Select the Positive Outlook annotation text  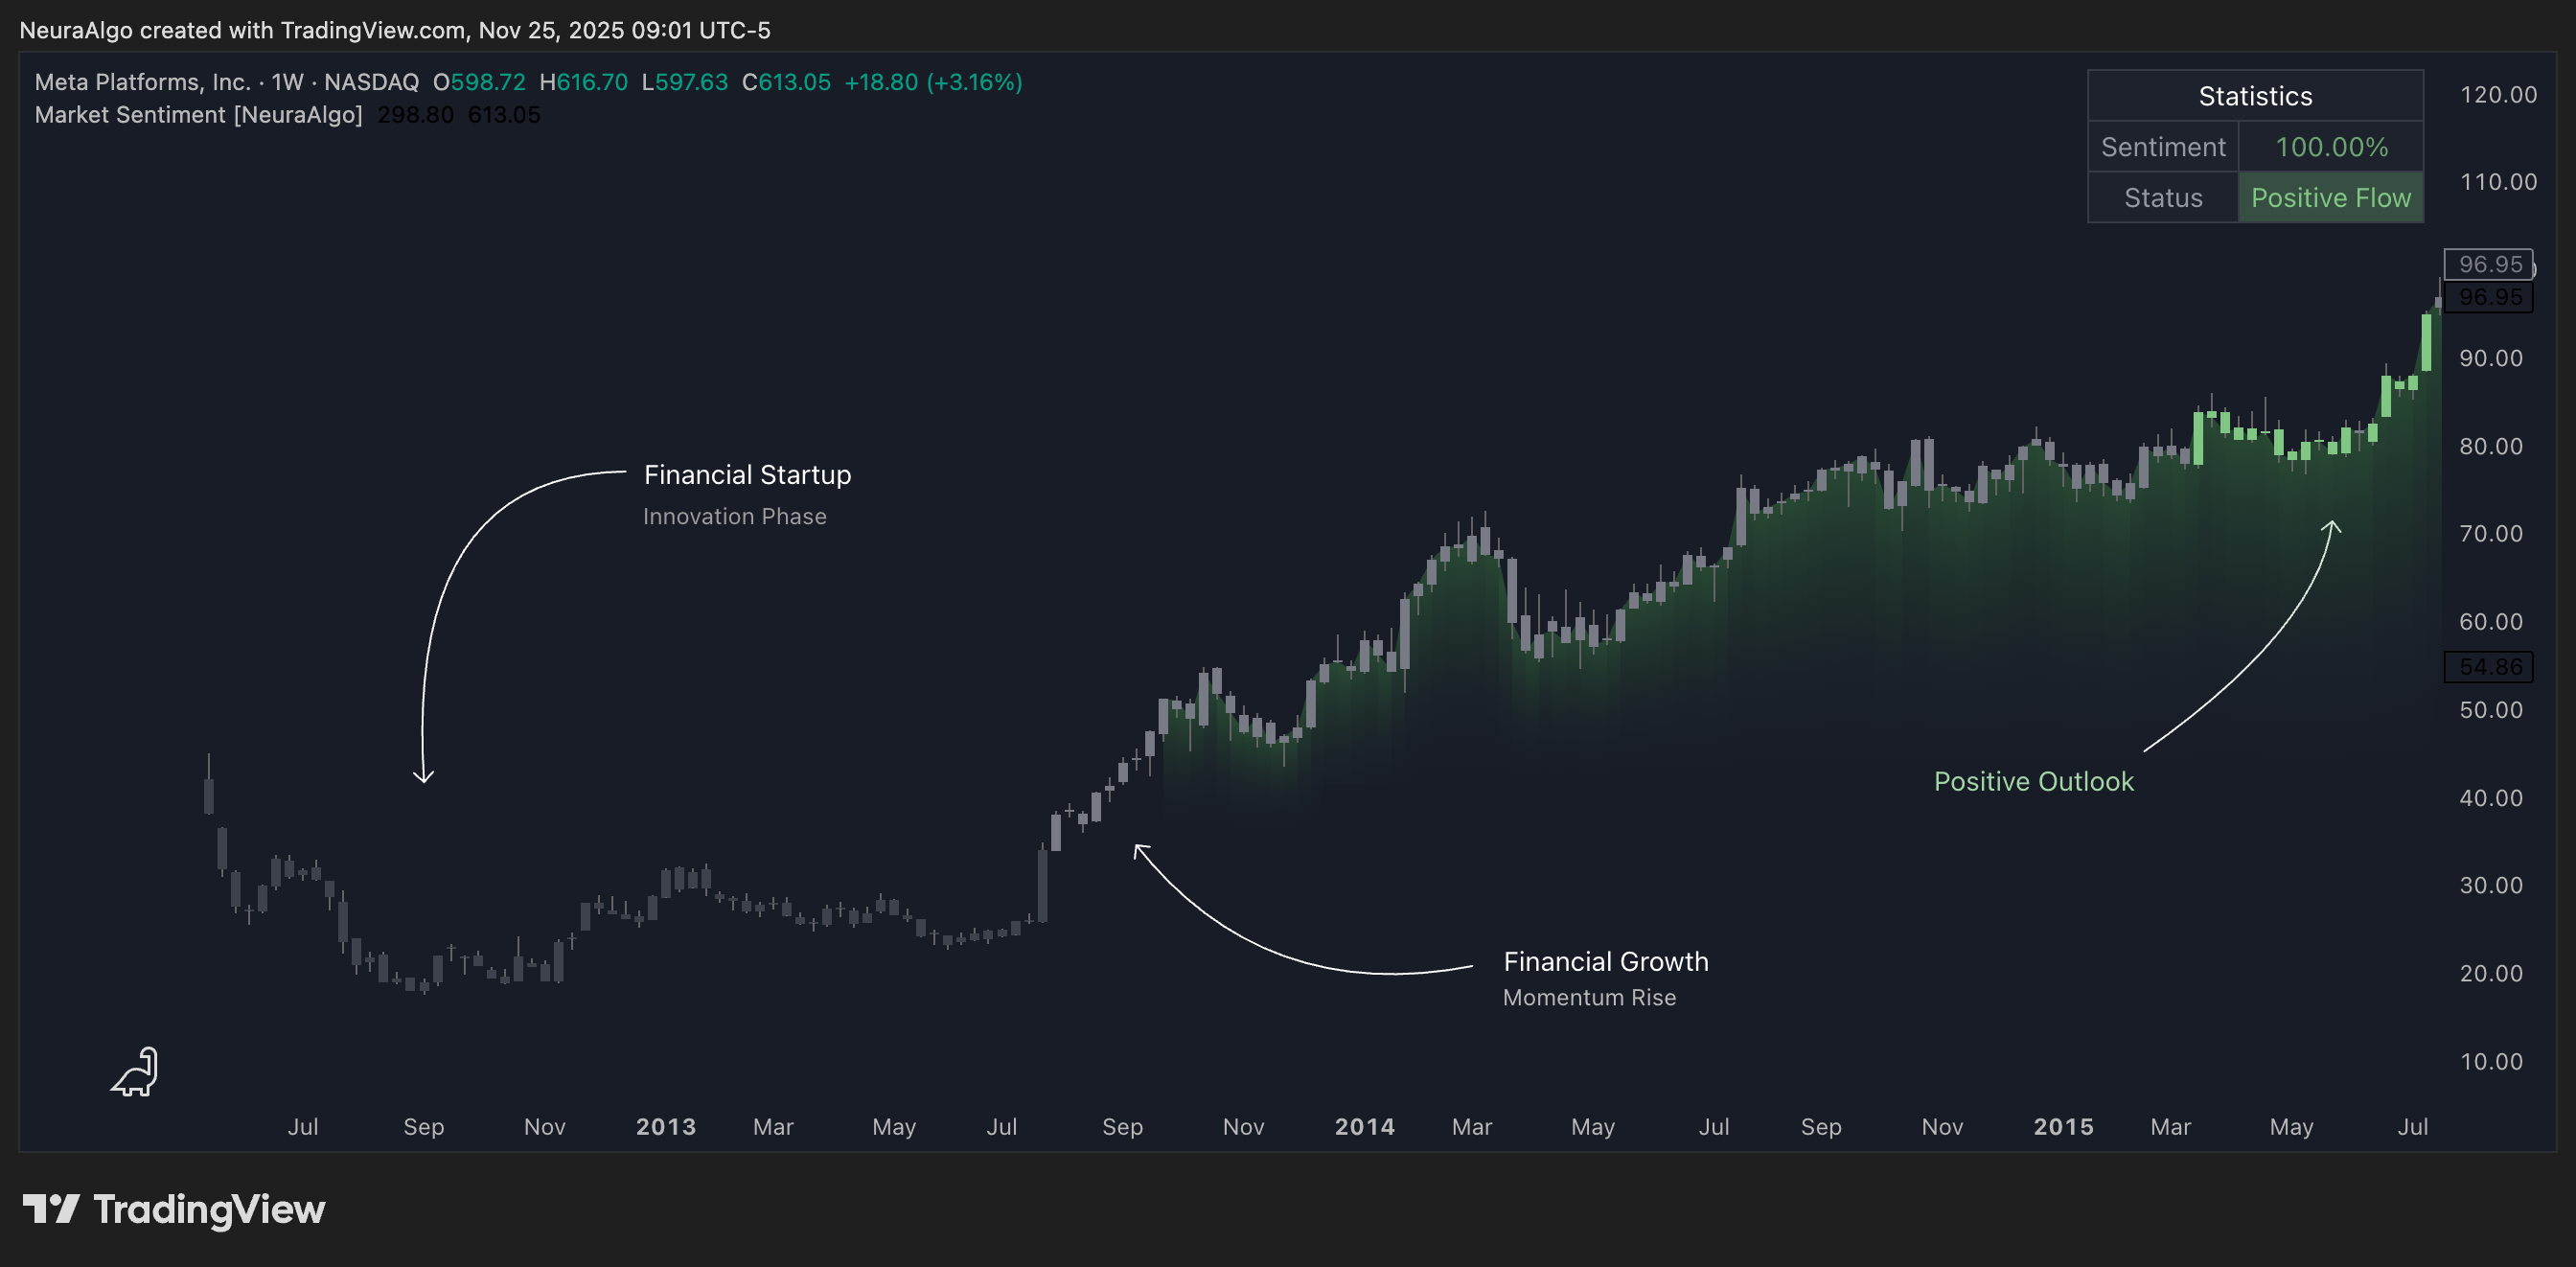tap(2033, 782)
